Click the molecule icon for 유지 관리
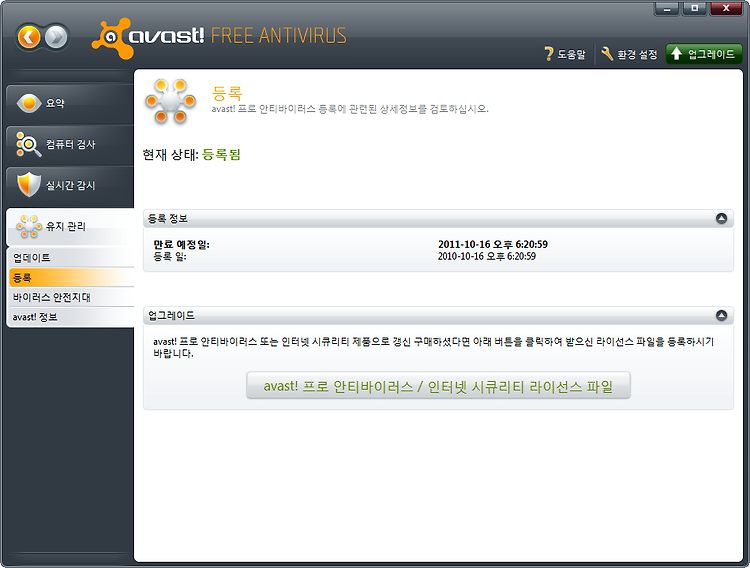 coord(29,226)
